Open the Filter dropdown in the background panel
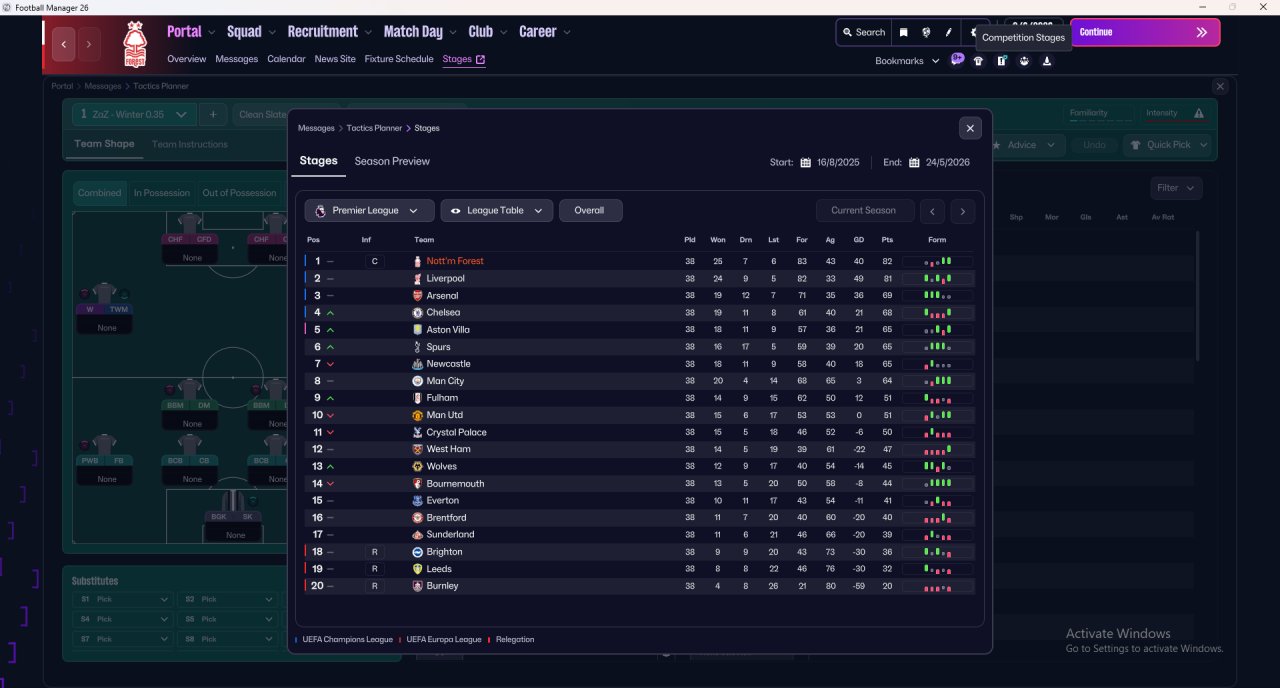 (x=1175, y=188)
